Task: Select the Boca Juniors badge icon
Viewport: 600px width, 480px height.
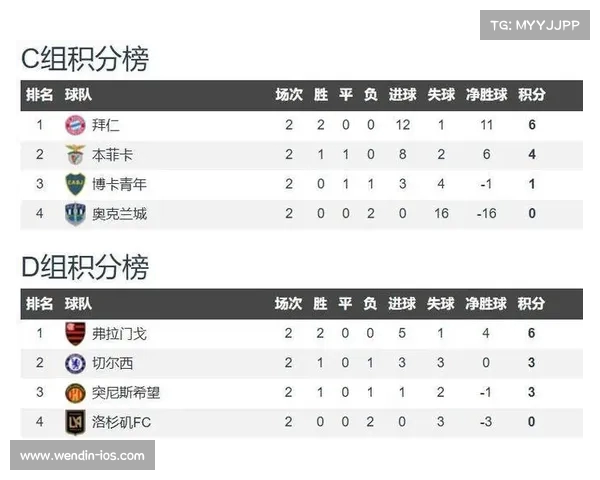Action: click(x=75, y=184)
